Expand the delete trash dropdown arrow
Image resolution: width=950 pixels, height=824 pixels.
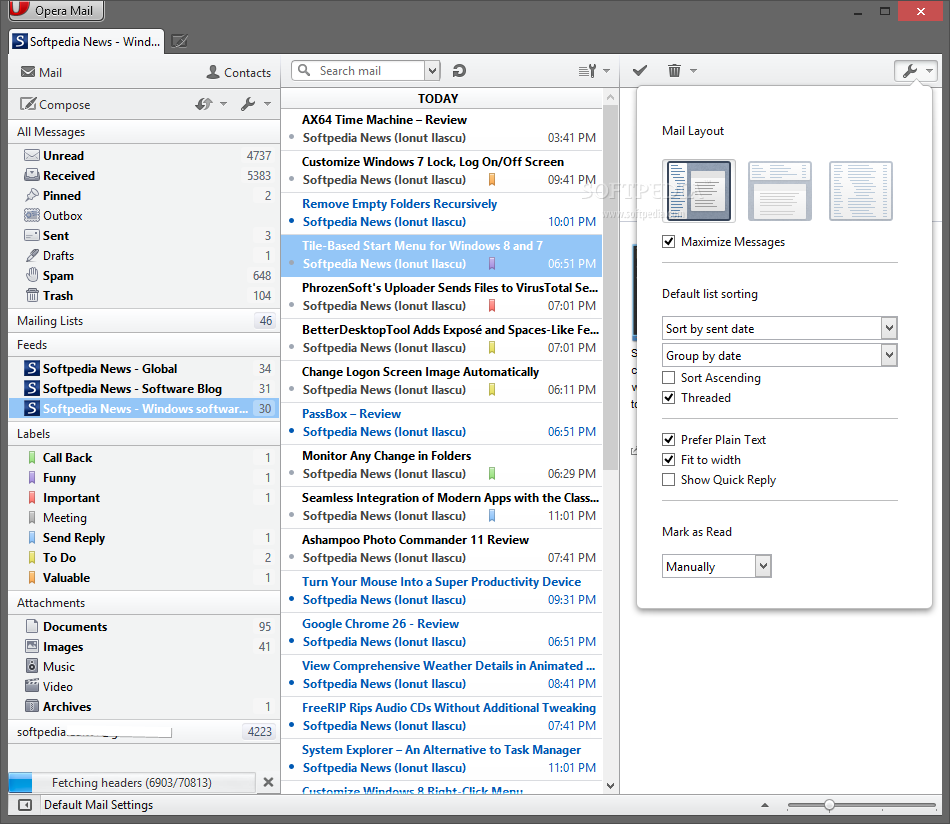coord(694,71)
